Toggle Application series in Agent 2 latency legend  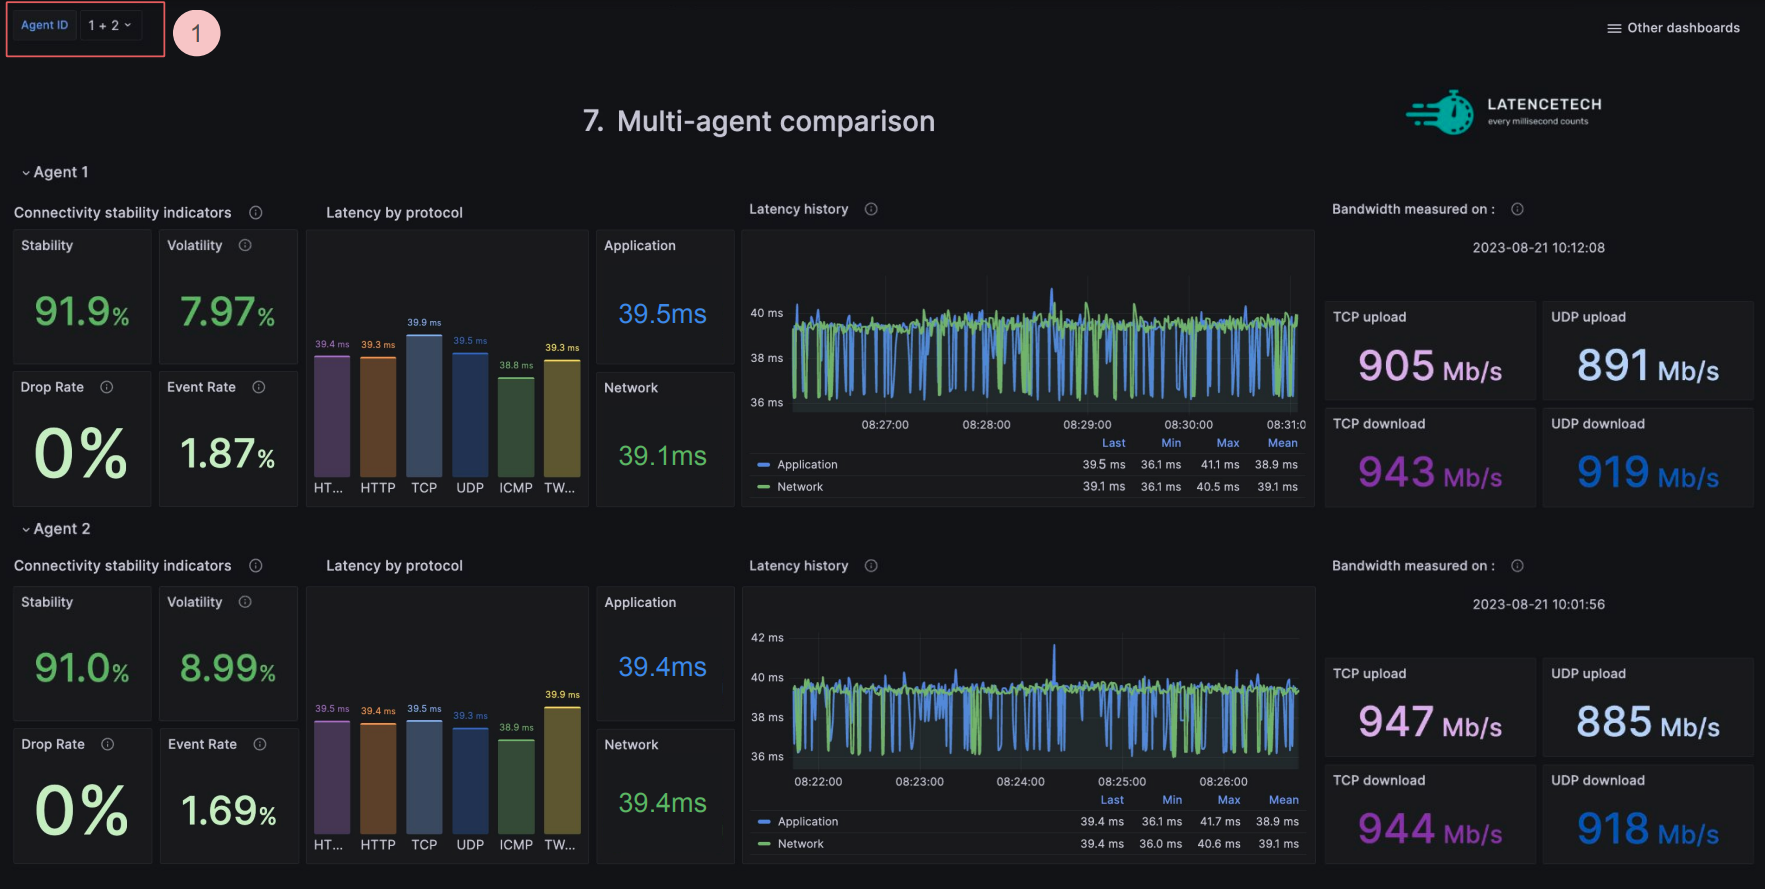coord(808,822)
